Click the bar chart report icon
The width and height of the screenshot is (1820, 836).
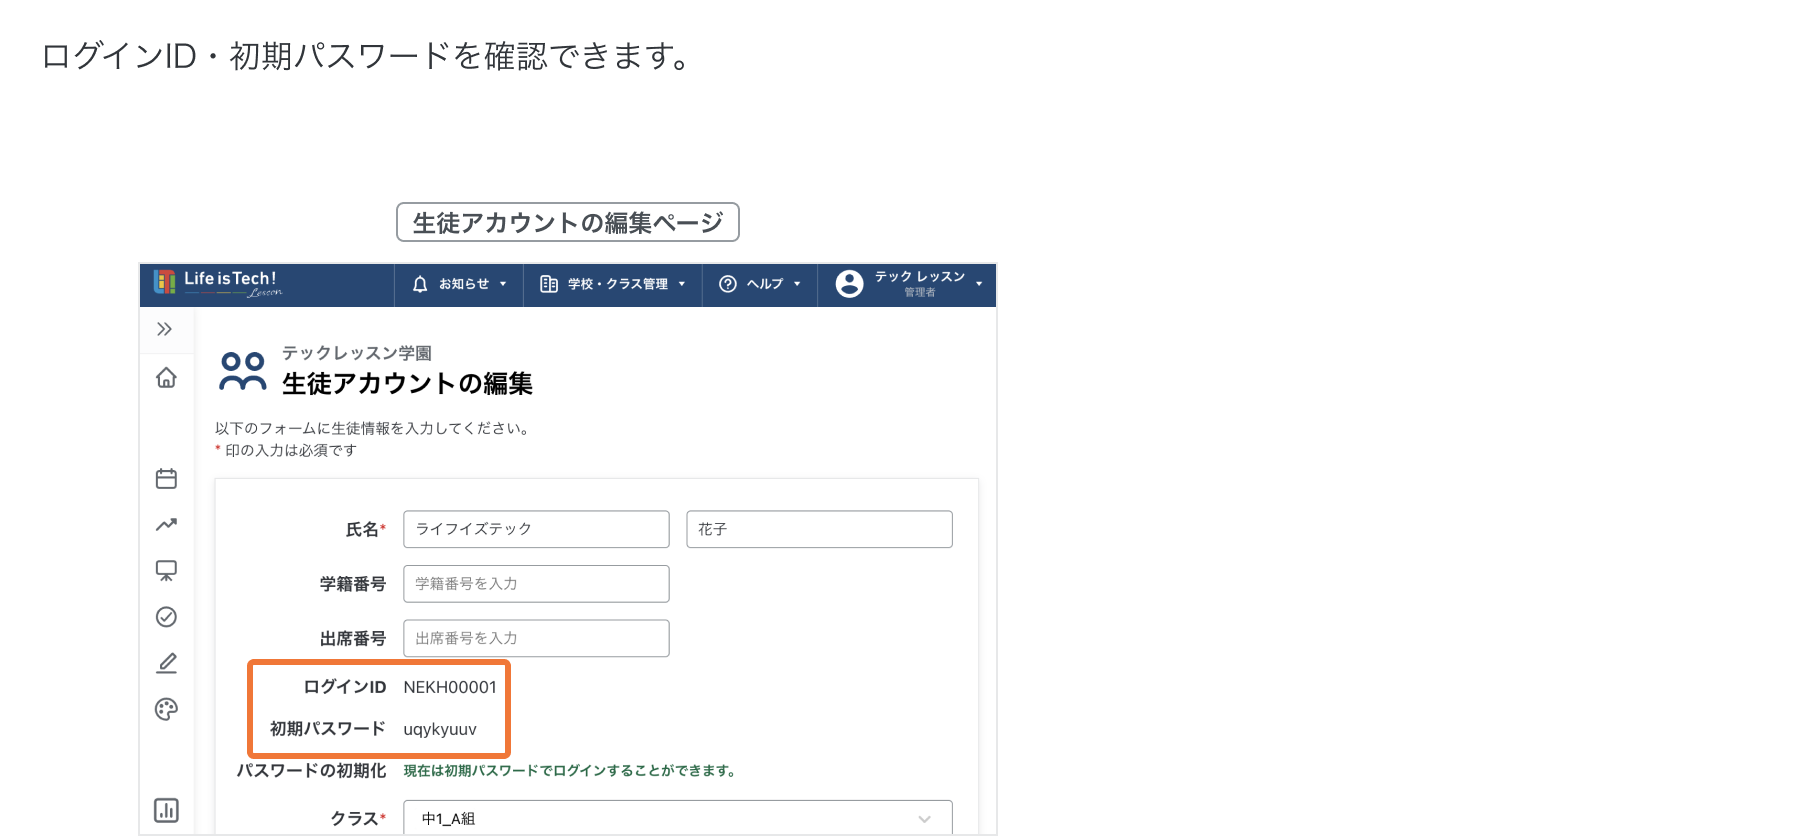click(166, 810)
